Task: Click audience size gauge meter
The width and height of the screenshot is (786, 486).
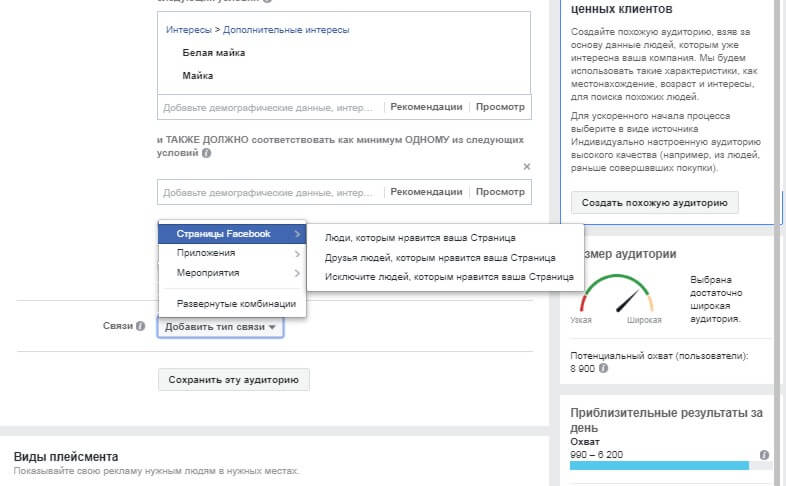Action: [617, 294]
